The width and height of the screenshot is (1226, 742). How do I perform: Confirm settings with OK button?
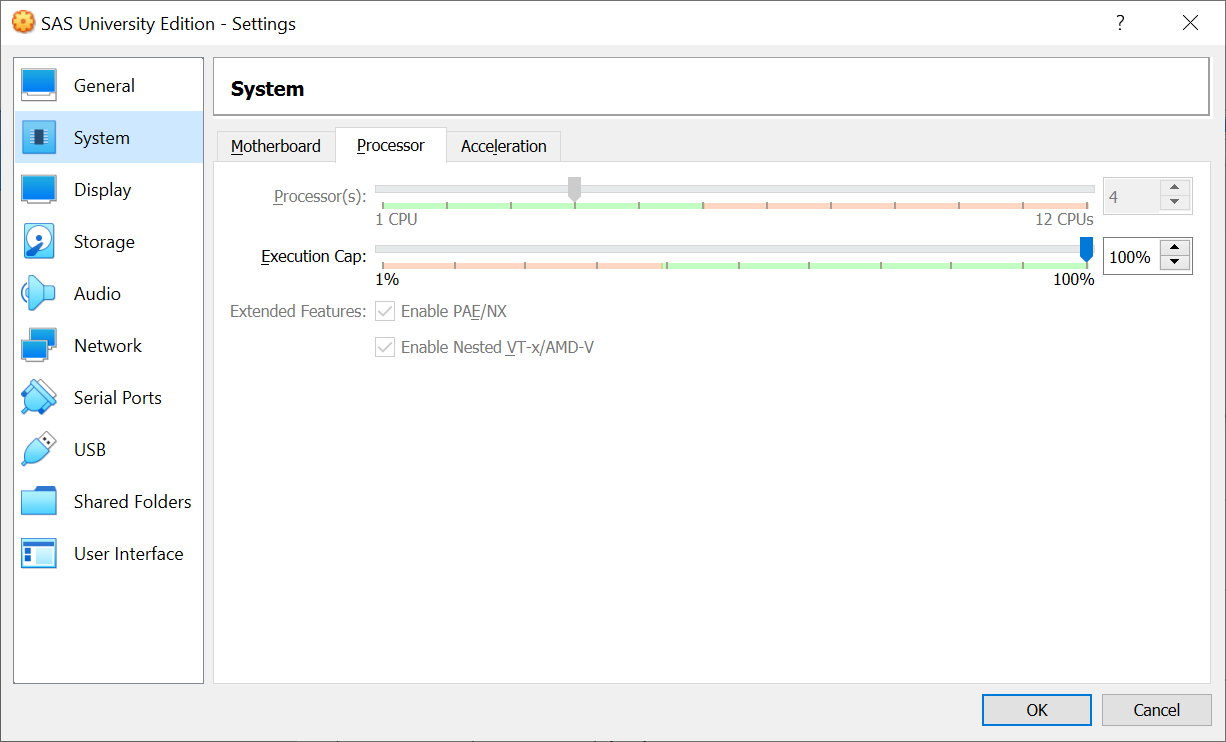pos(1037,710)
